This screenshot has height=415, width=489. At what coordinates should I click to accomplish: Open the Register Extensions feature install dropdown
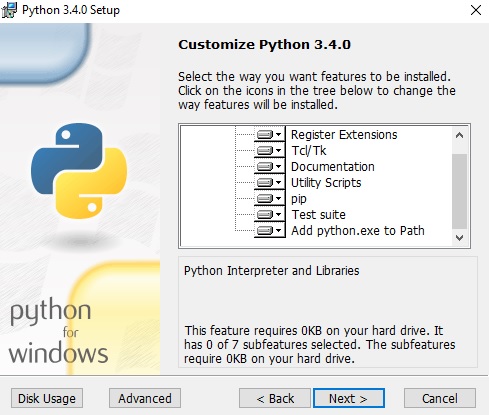click(x=270, y=135)
